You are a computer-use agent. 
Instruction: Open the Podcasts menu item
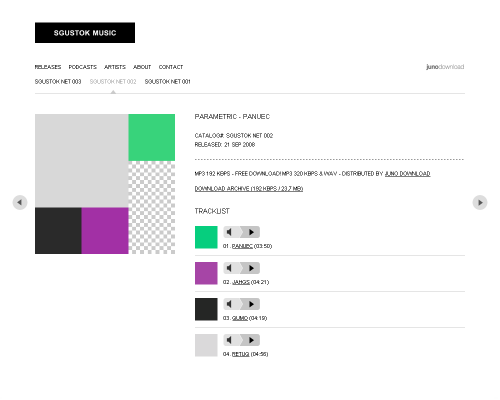click(83, 67)
